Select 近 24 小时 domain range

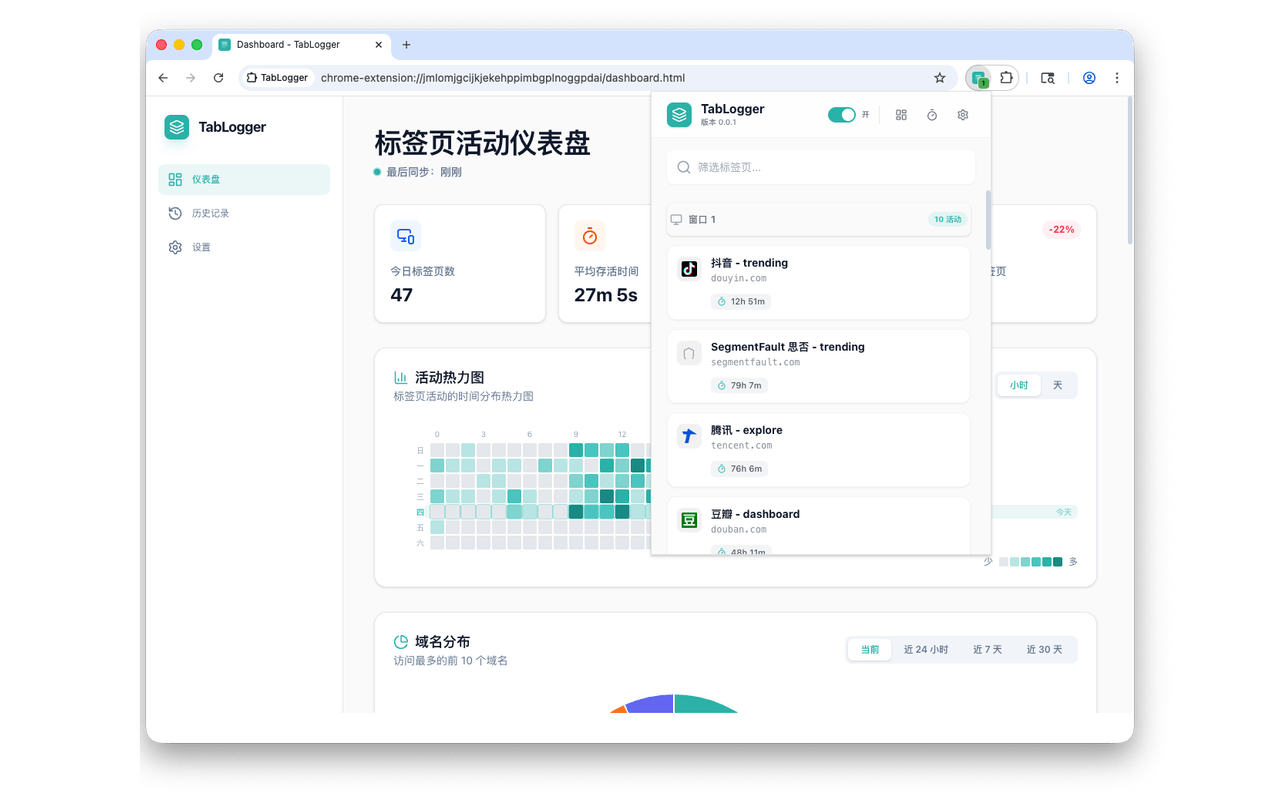point(925,649)
